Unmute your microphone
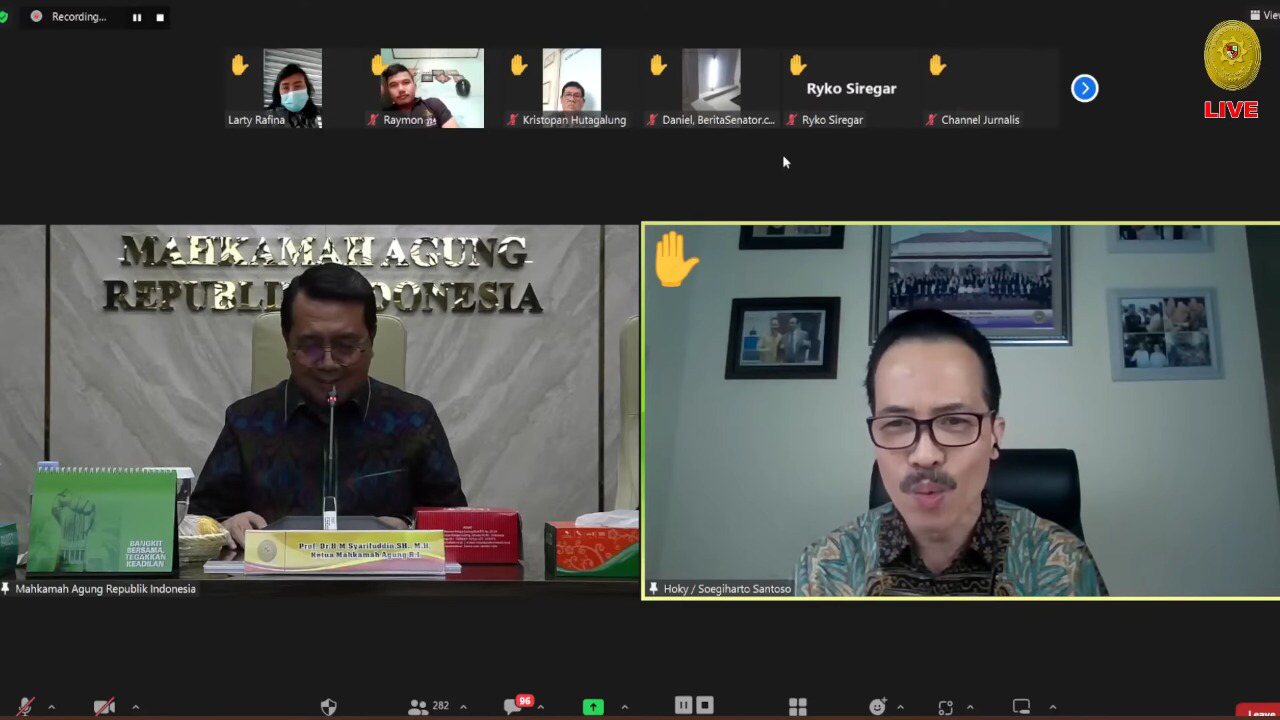Viewport: 1280px width, 720px height. (25, 705)
